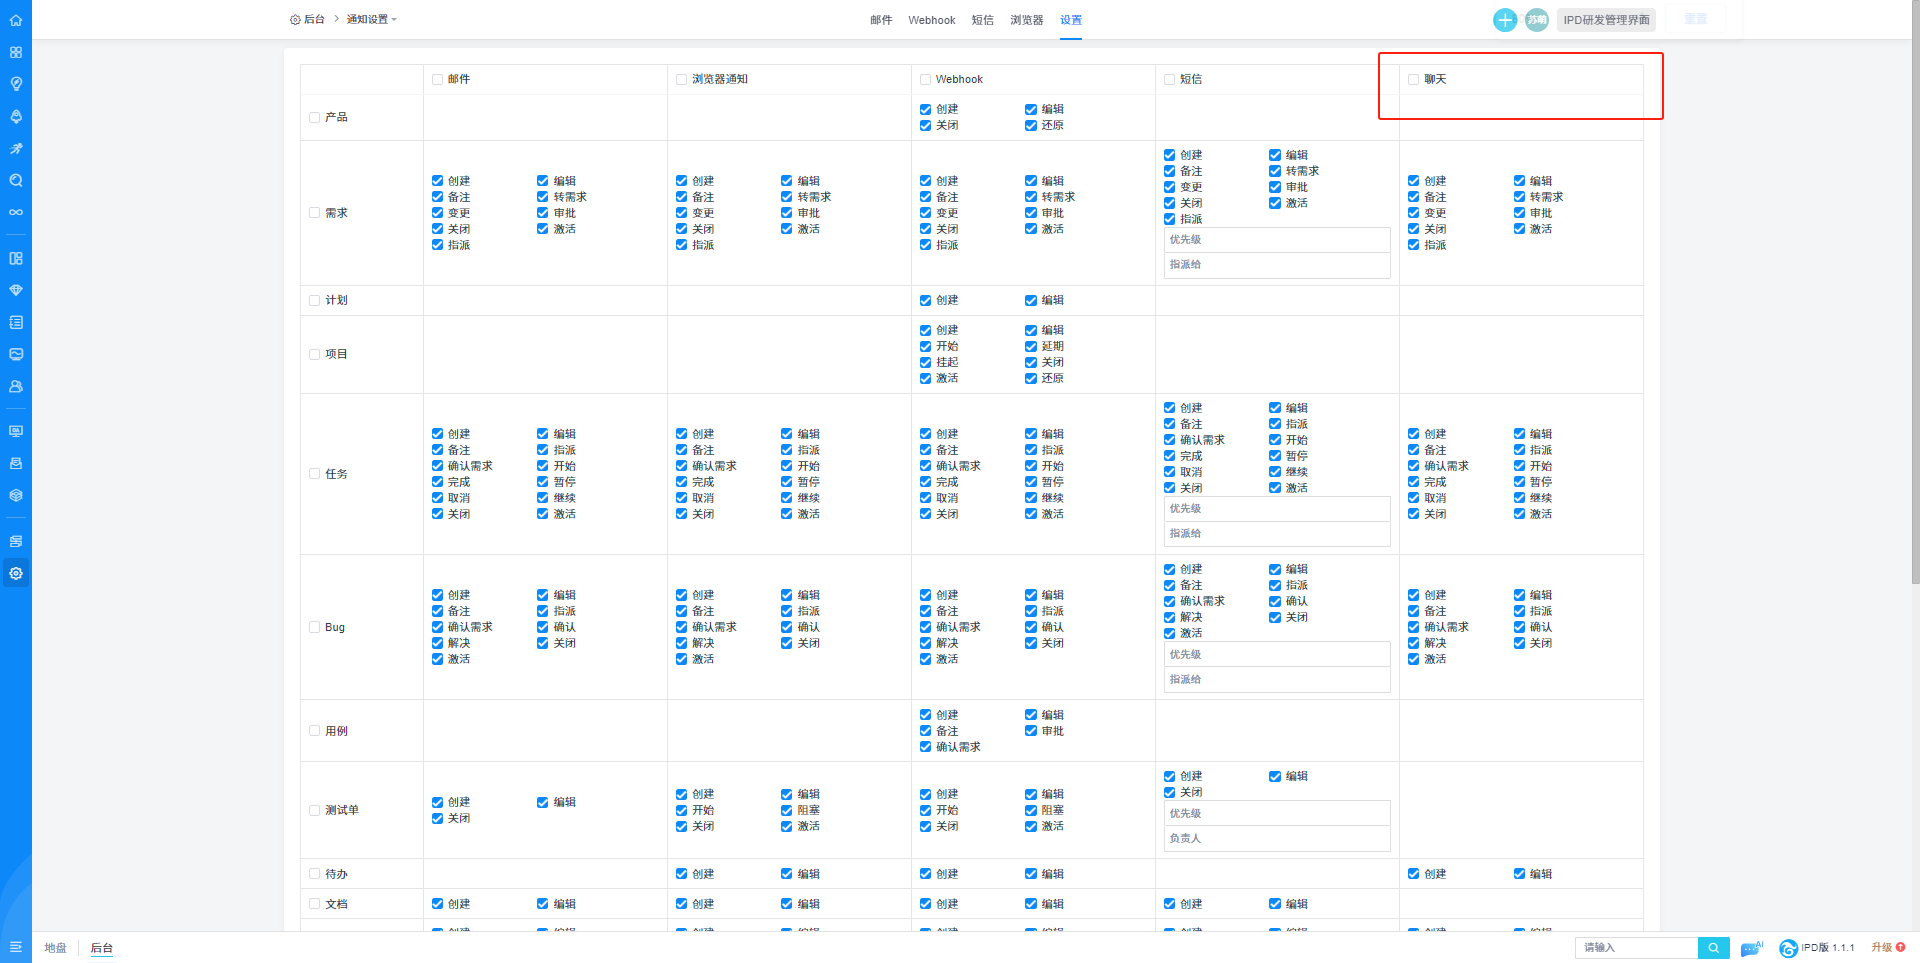Focus the 请输入 search input field
1920x963 pixels.
coord(1637,948)
